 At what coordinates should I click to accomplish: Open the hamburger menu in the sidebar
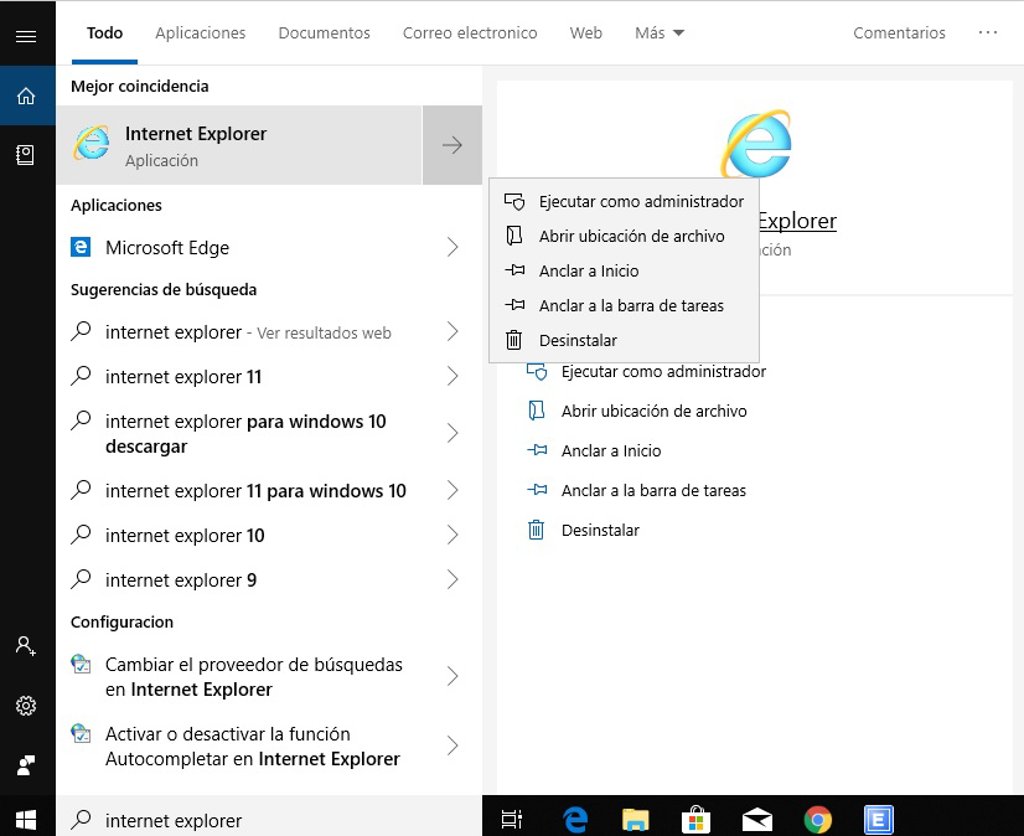click(x=26, y=36)
